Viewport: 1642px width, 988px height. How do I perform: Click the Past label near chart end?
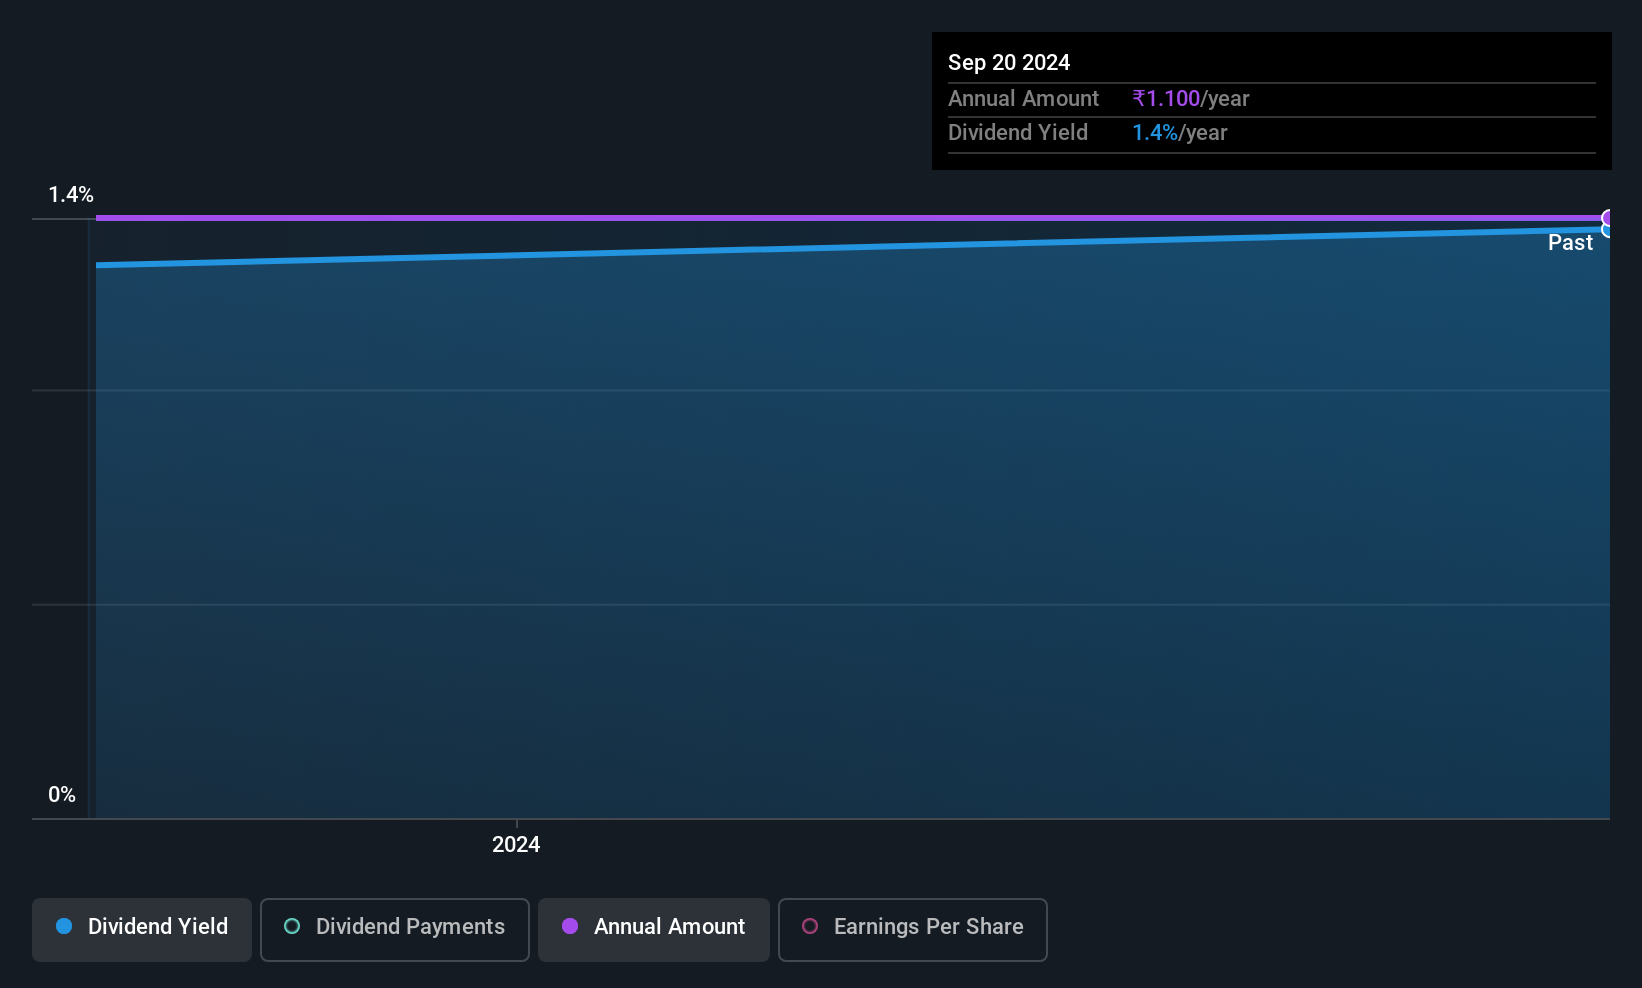click(x=1570, y=242)
